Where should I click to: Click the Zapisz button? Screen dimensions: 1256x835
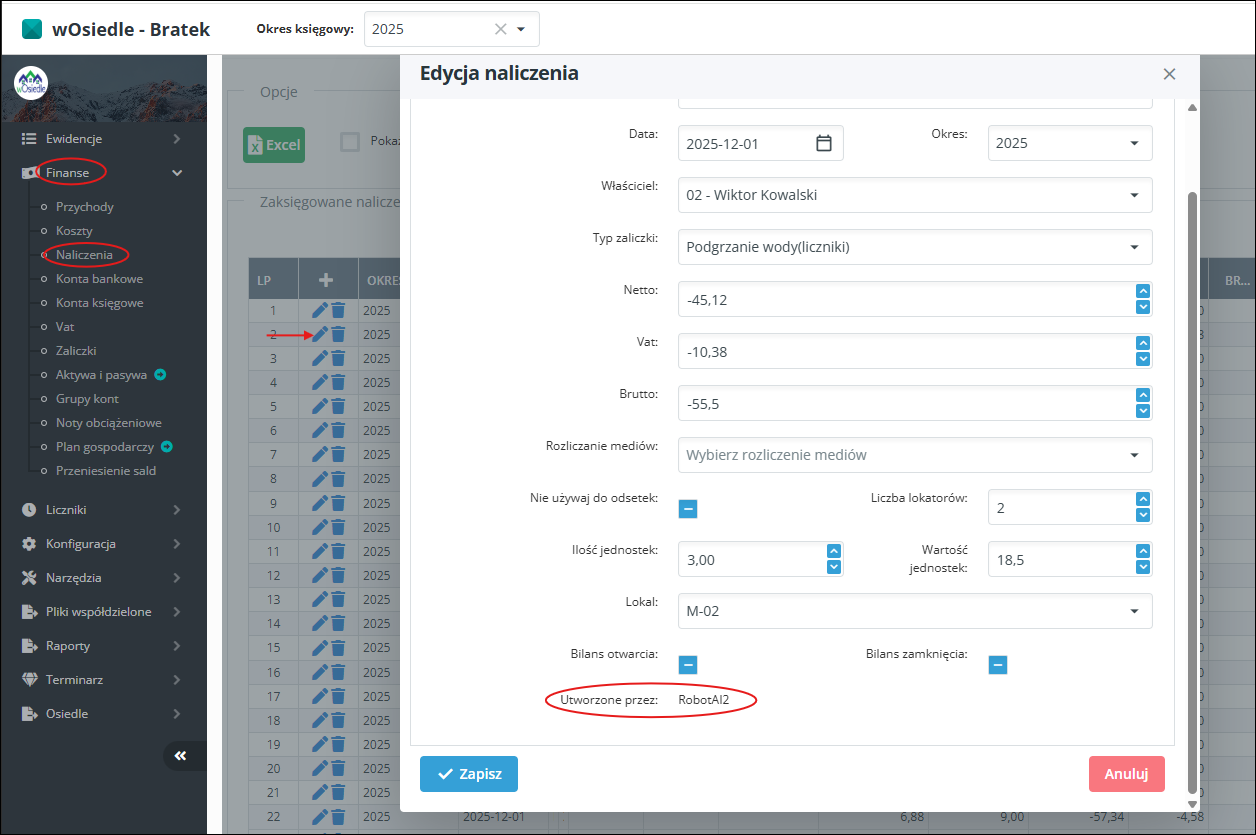point(469,774)
